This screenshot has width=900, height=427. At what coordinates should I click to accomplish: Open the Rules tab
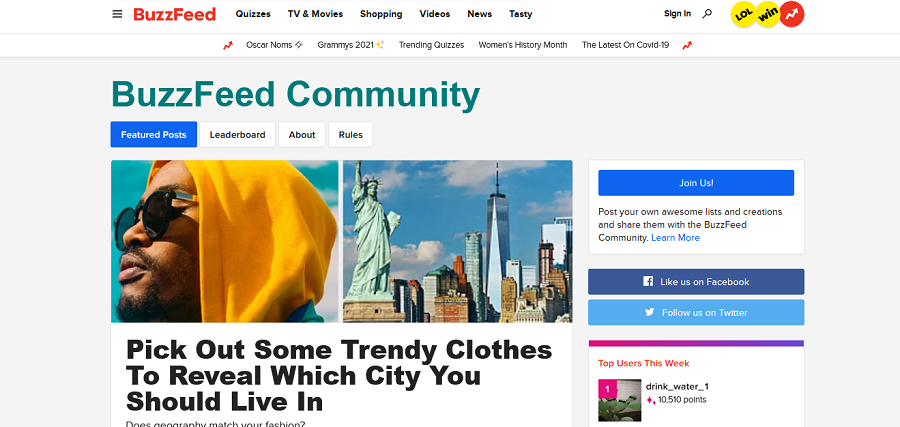(x=351, y=135)
